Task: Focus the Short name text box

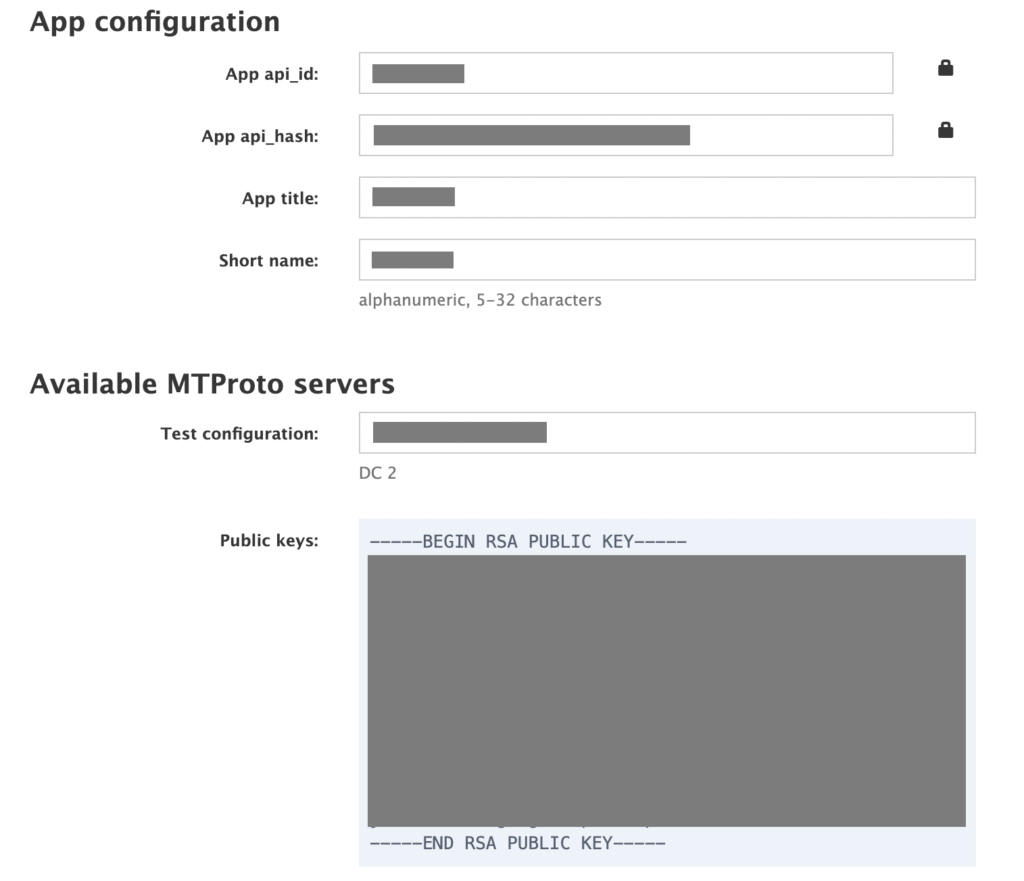Action: [x=666, y=259]
